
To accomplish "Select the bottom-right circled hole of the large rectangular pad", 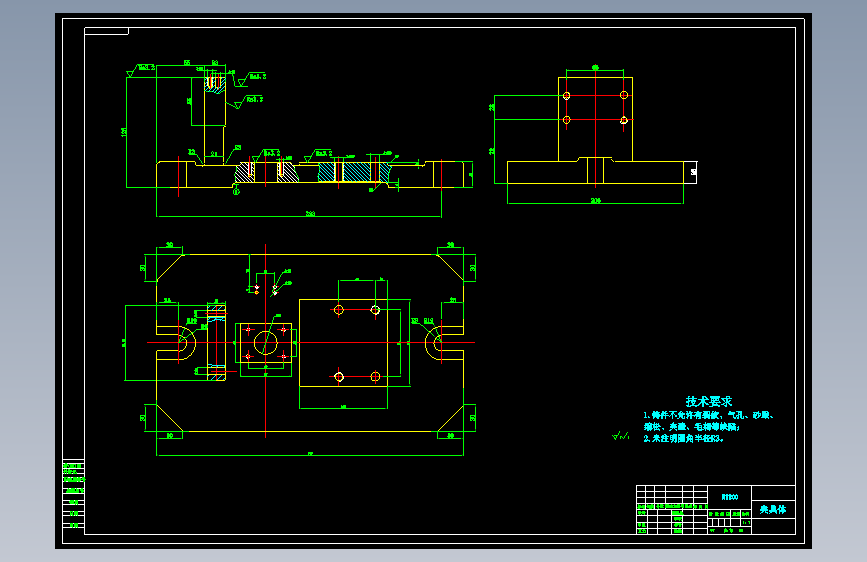I will click(375, 377).
